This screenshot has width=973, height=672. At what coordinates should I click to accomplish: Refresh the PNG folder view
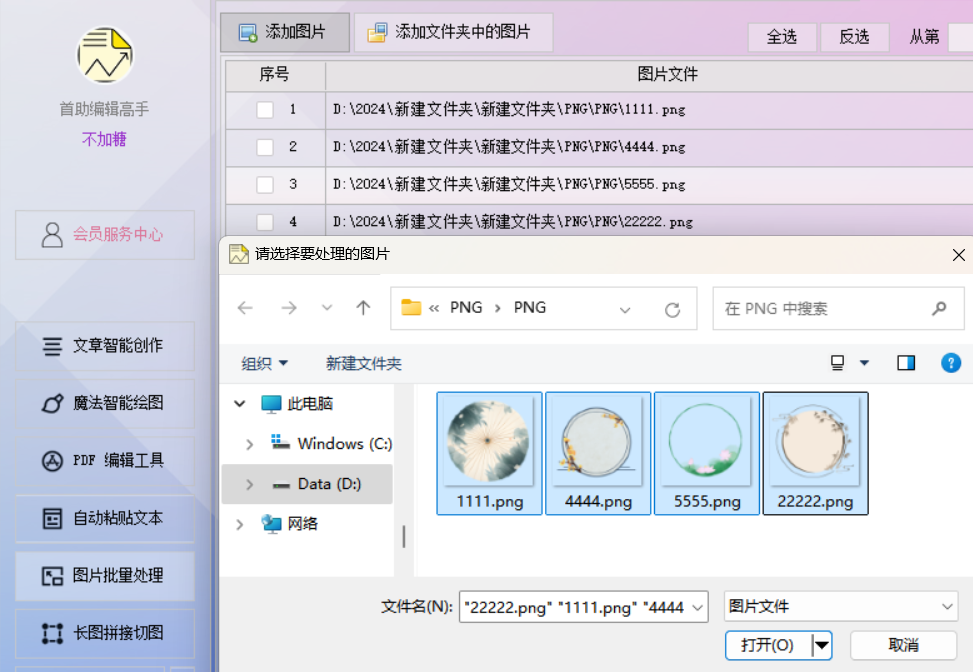pos(673,309)
